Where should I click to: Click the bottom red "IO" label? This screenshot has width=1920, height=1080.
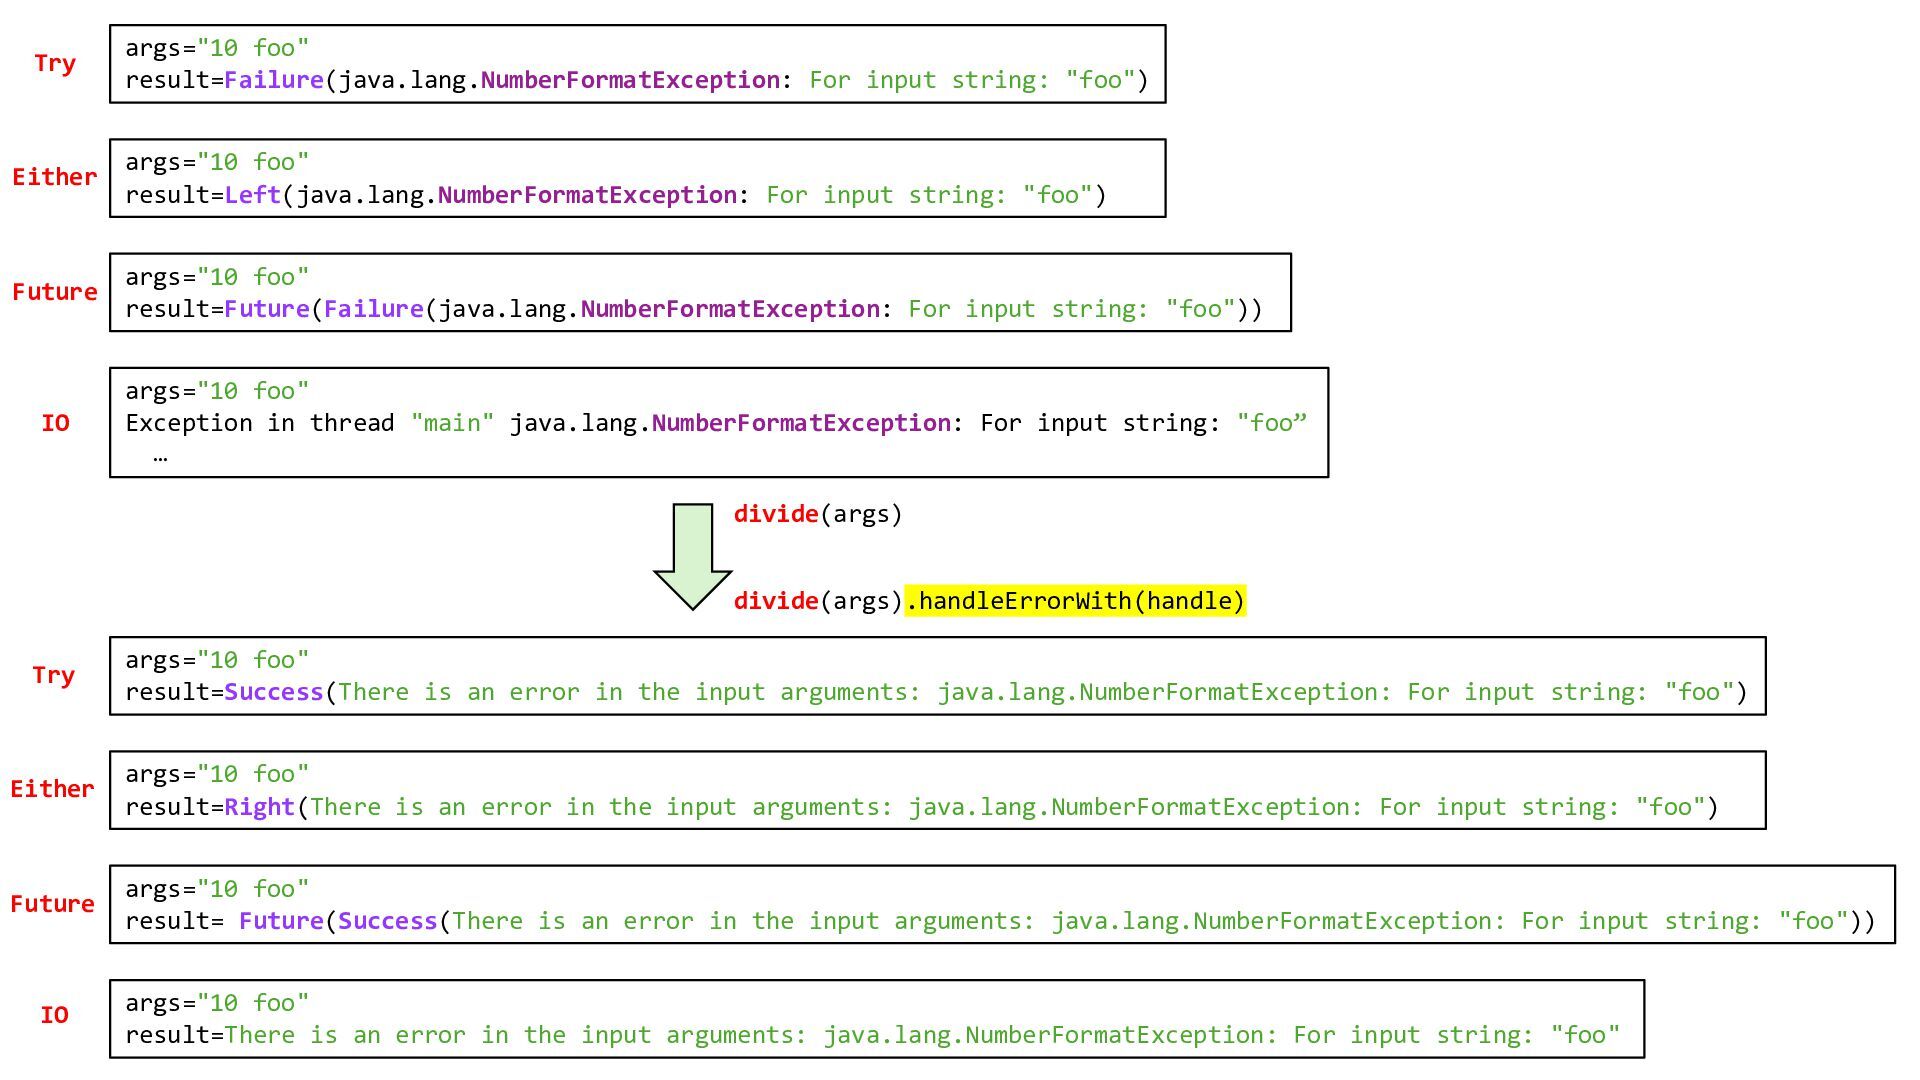pyautogui.click(x=55, y=1015)
